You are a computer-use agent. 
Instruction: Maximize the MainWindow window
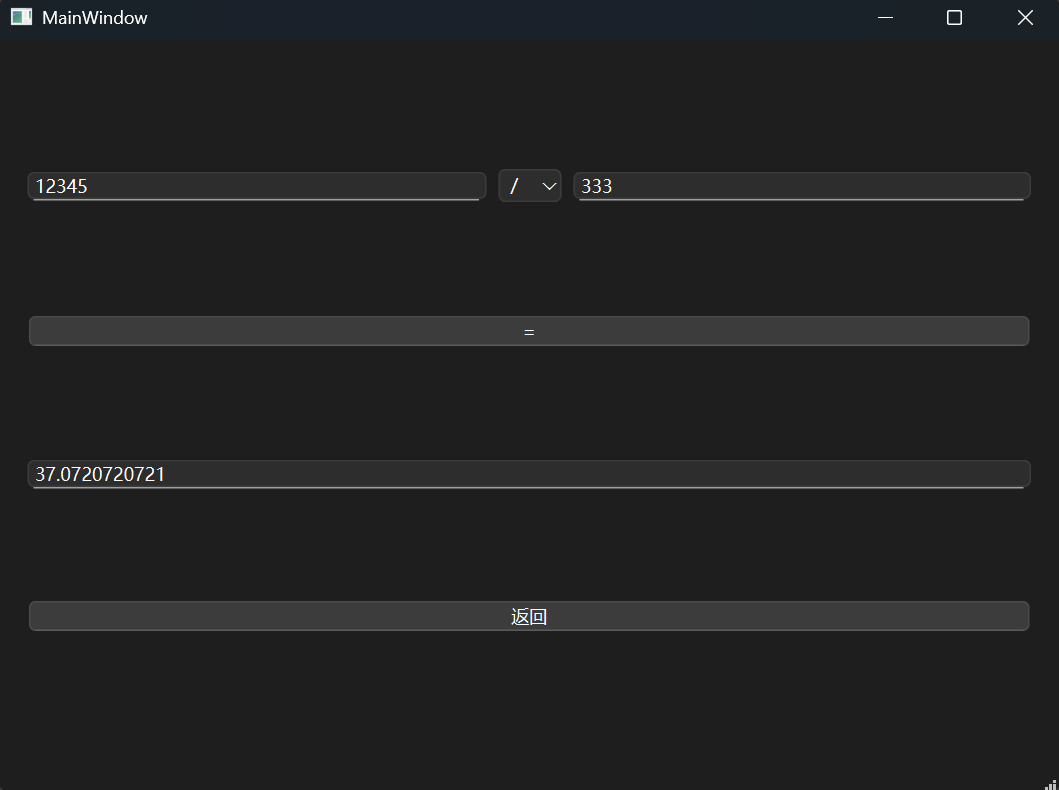[x=954, y=17]
